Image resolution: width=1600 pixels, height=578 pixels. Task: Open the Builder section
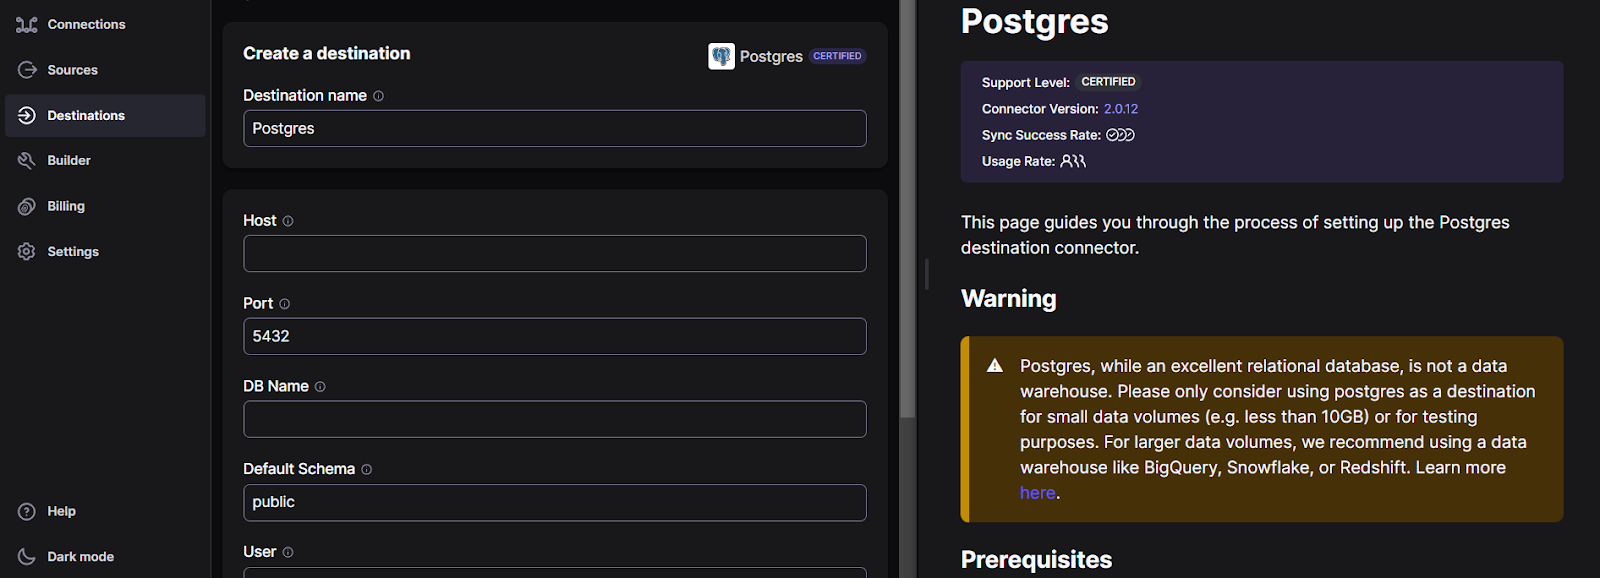(x=69, y=160)
